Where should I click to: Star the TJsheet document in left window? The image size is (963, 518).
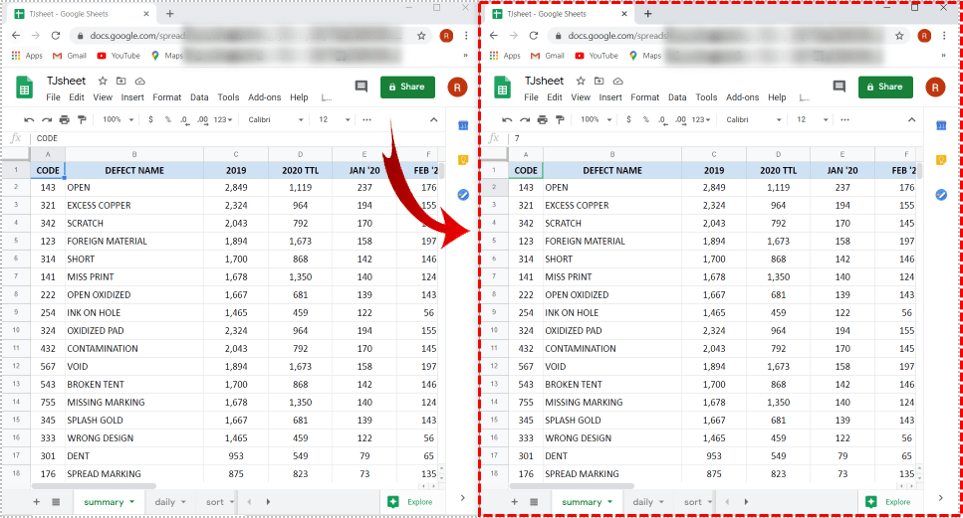coord(103,80)
